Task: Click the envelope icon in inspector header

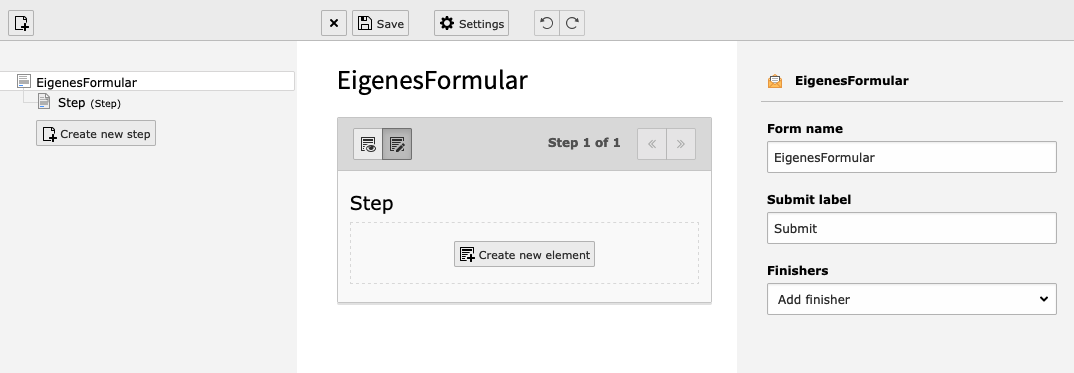Action: pos(775,81)
